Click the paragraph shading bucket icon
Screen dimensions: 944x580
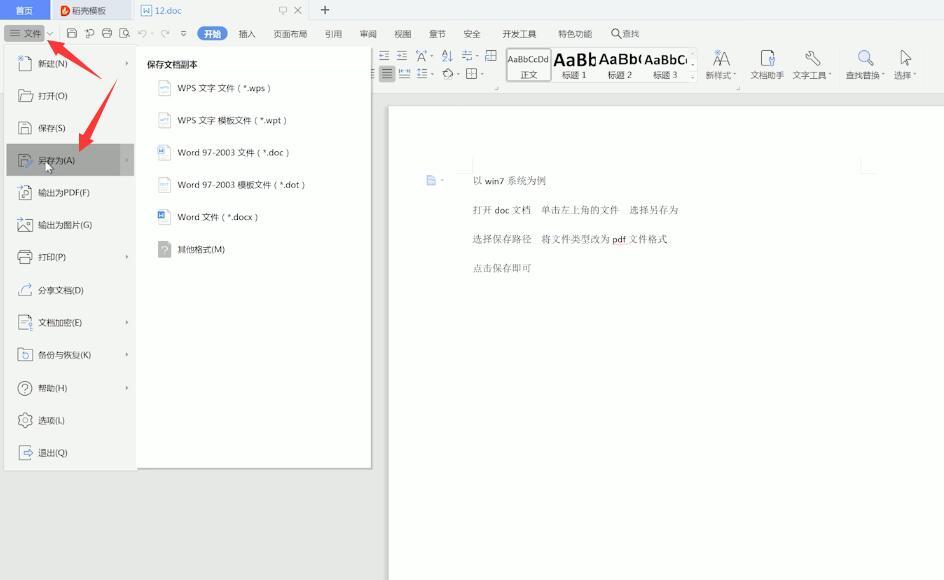point(447,73)
